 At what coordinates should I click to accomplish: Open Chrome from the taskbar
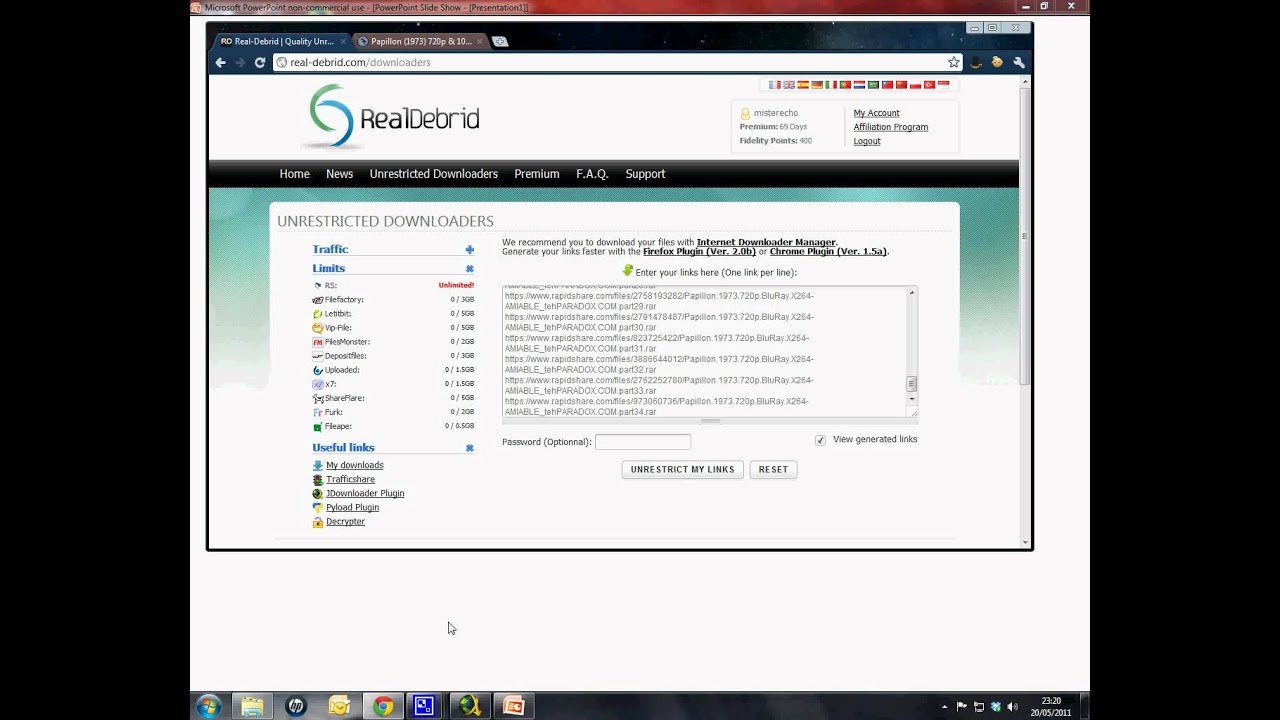pos(383,706)
